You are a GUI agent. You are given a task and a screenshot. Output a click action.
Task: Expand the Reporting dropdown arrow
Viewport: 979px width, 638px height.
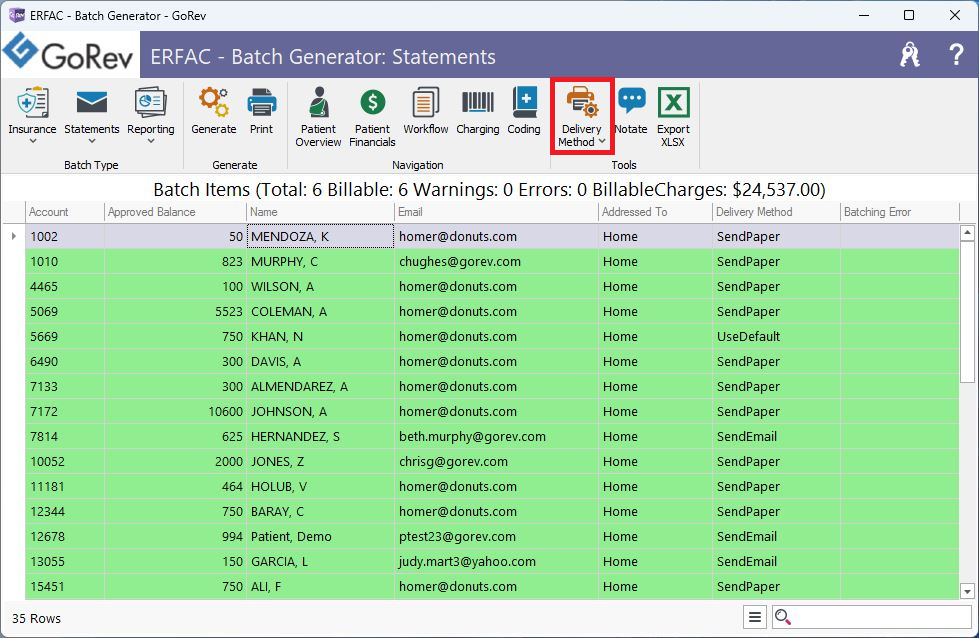coord(150,142)
